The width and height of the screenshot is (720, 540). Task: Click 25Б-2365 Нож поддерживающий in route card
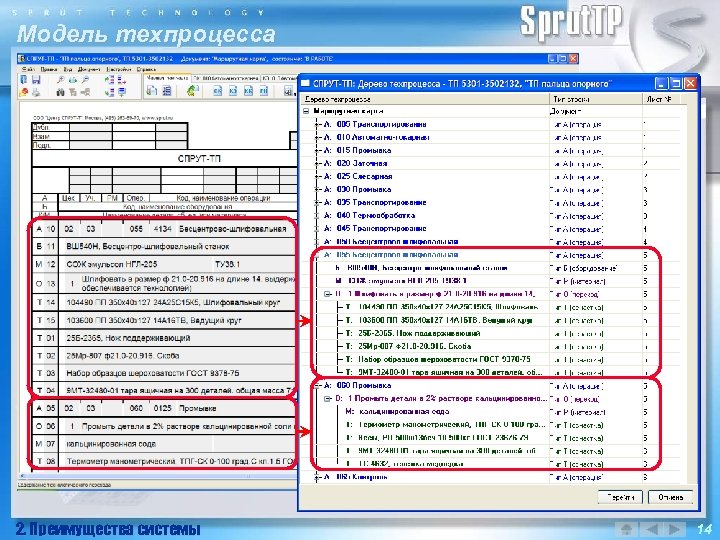click(128, 338)
